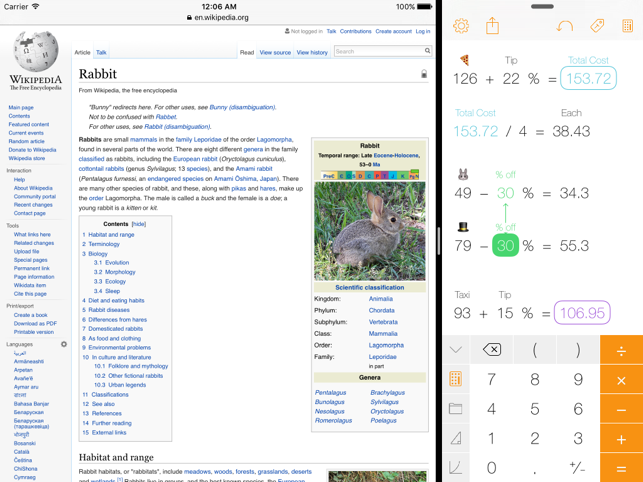This screenshot has height=482, width=643.
Task: Tap the en.wikipedia.org address bar
Action: (218, 18)
